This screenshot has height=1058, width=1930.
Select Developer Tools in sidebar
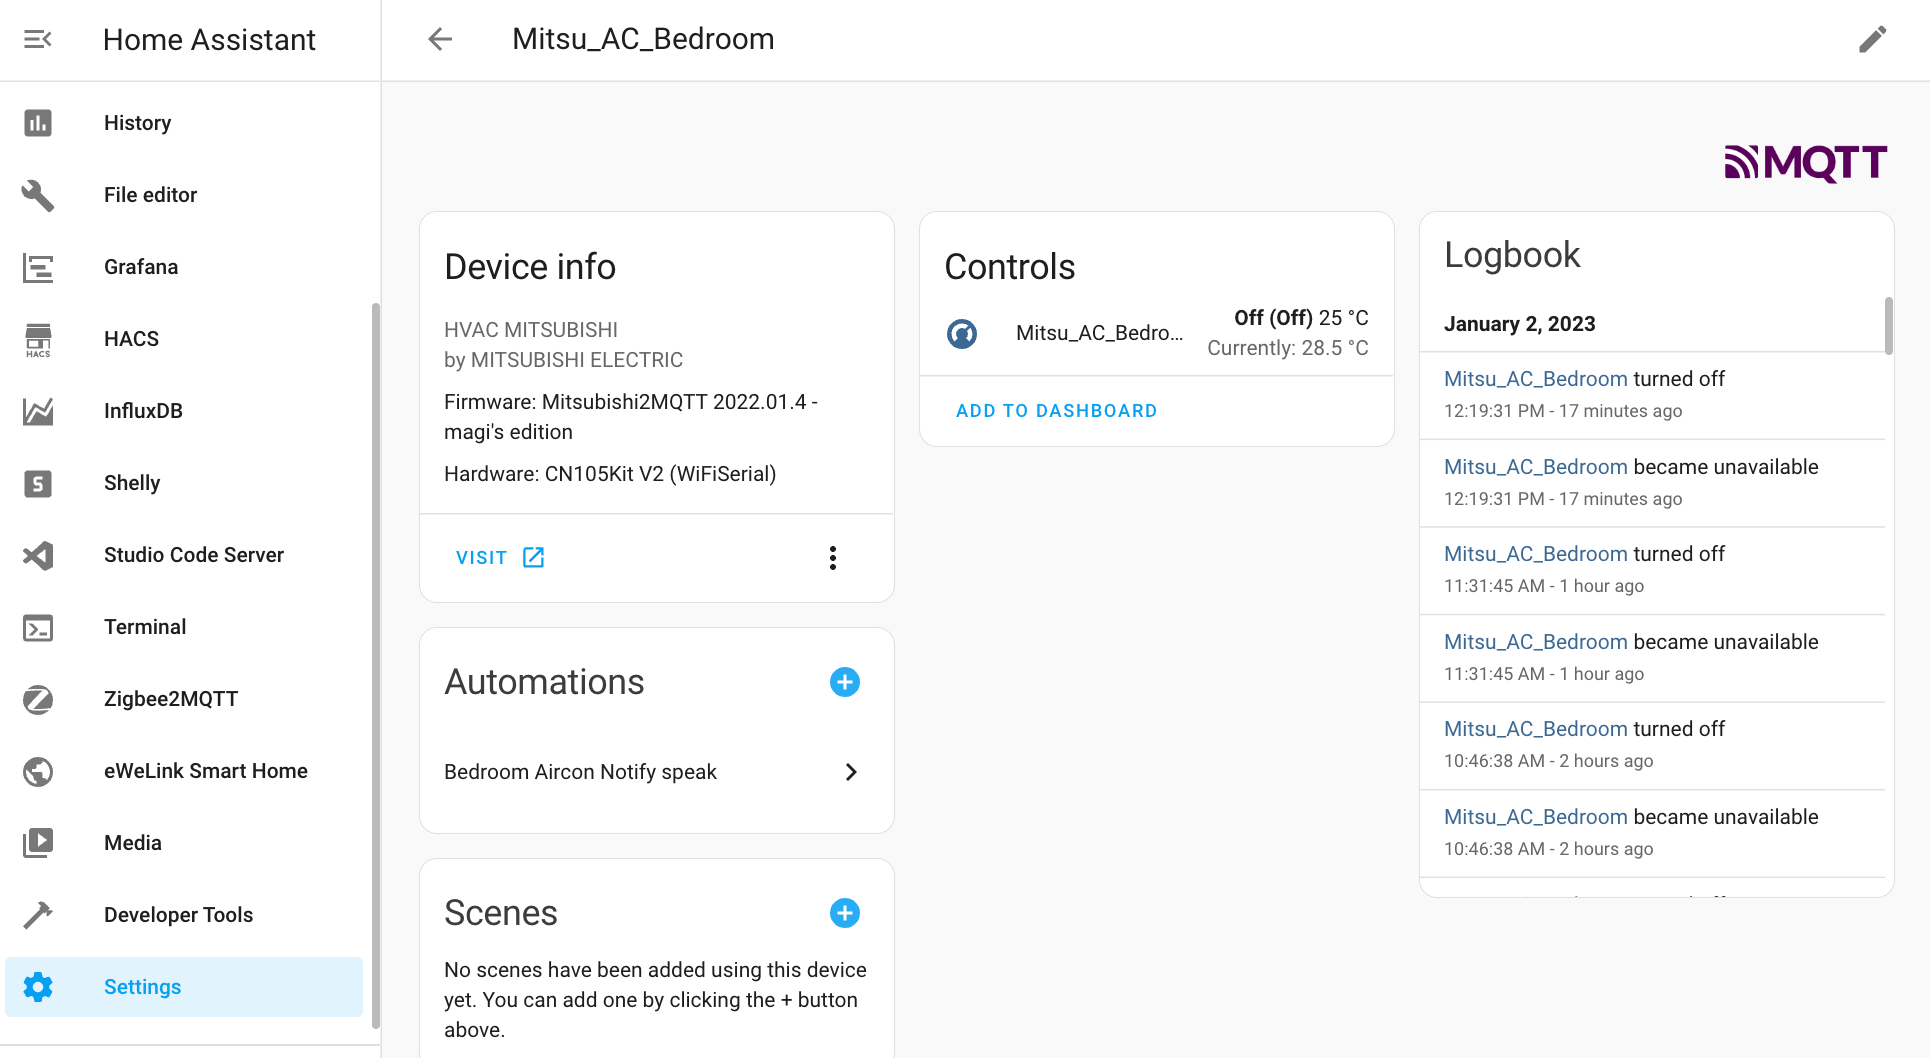click(178, 915)
